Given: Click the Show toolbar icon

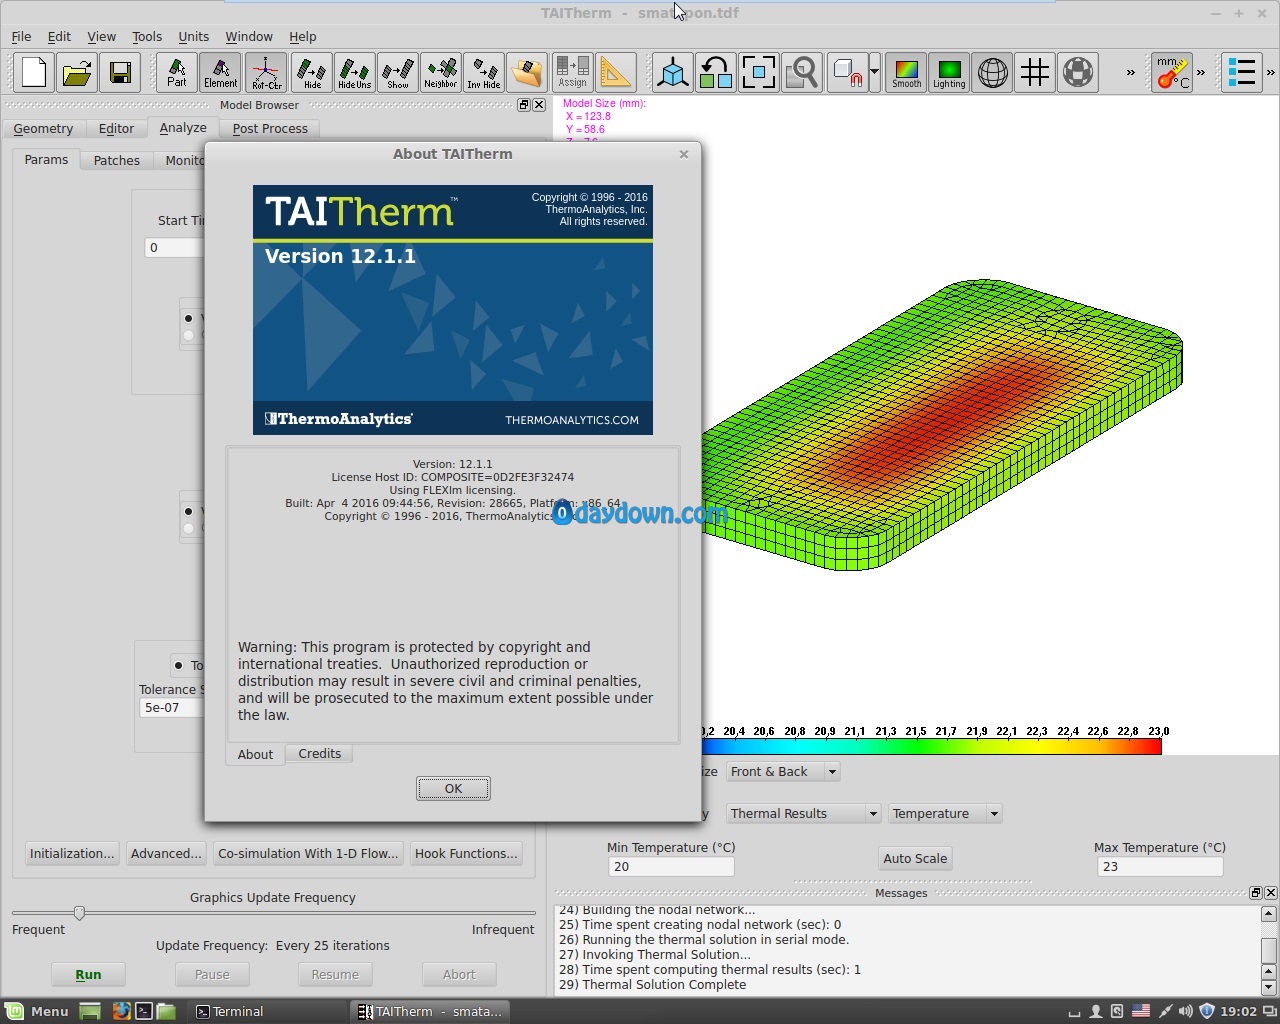Looking at the screenshot, I should (398, 73).
